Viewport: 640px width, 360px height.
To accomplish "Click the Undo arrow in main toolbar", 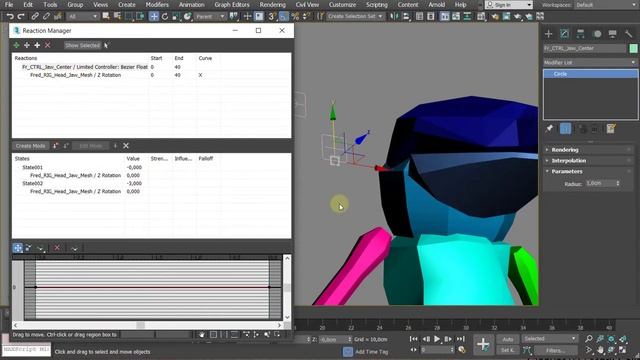I will (10, 16).
